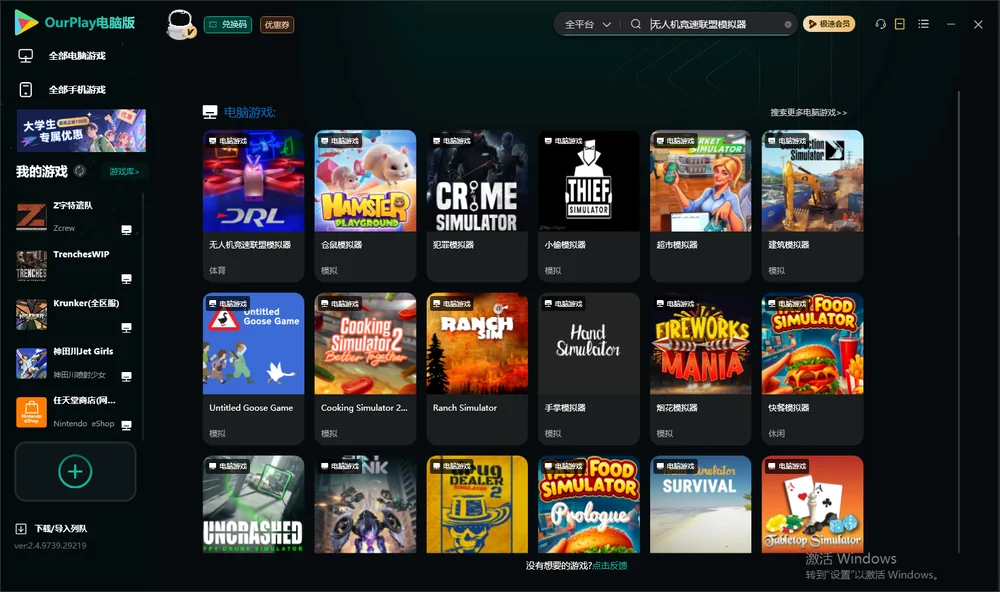Open the robot mech game card
1000x592 pixels.
point(365,504)
